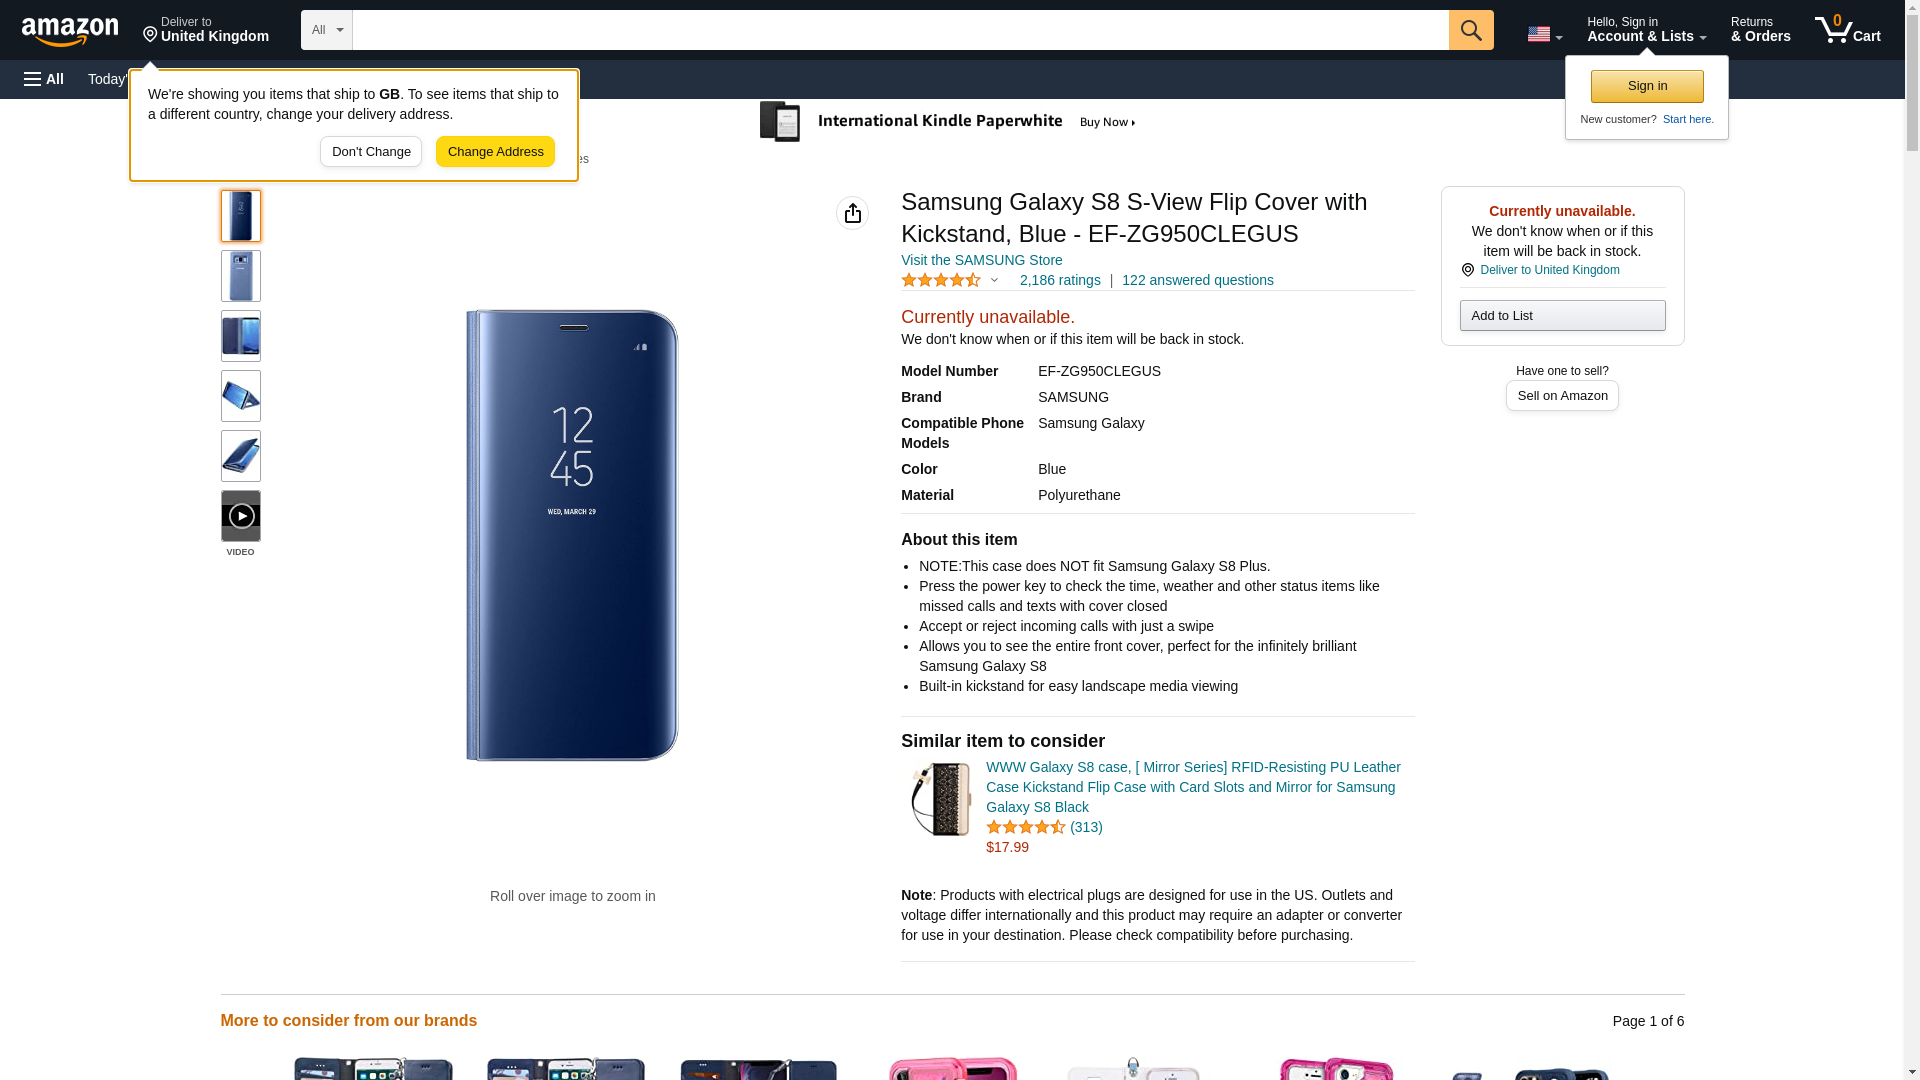Click the search magnifier button

click(x=1470, y=30)
